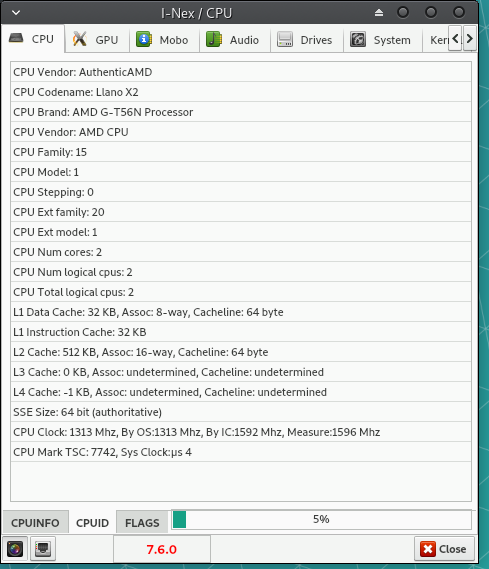Select the L3 Cache 0 KB row
489x569 pixels.
pyautogui.click(x=241, y=372)
